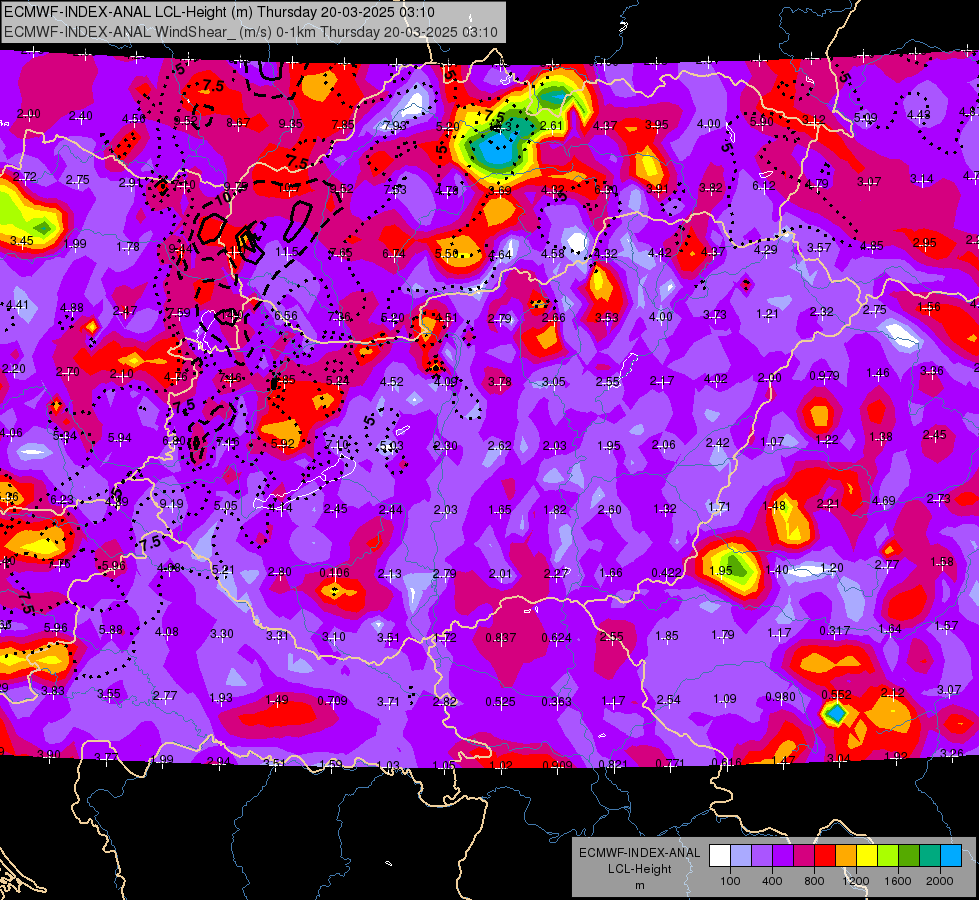
Task: Click the magenta-pink legend swatch
Action: (x=804, y=856)
